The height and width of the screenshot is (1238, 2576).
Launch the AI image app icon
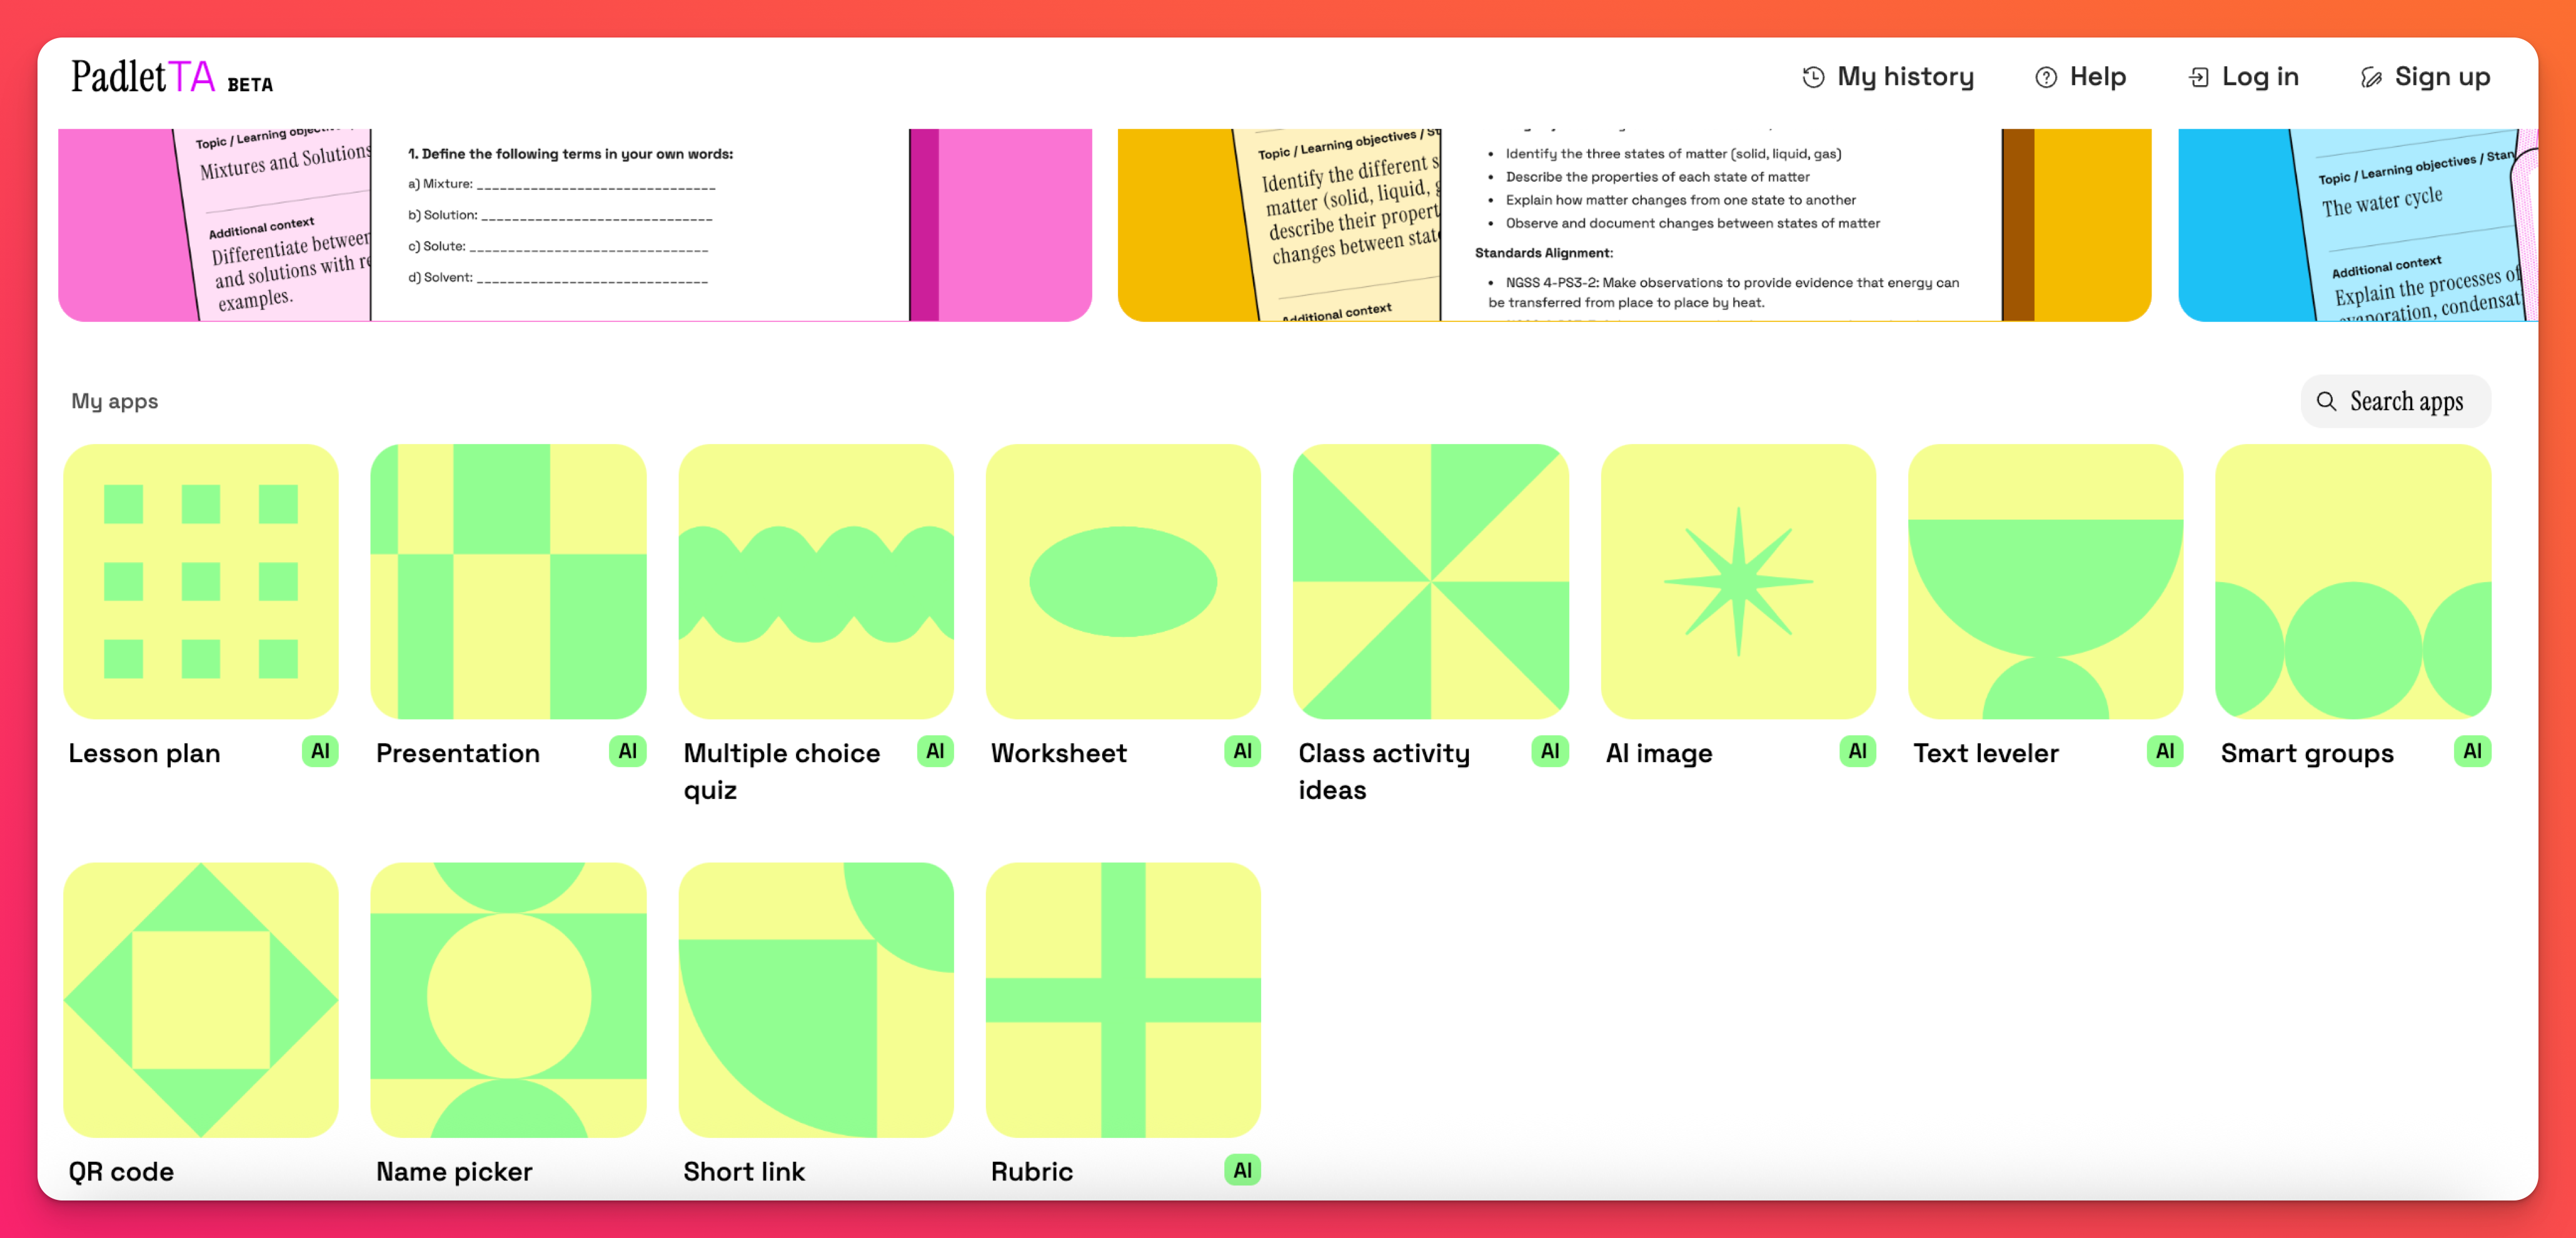pyautogui.click(x=1737, y=581)
